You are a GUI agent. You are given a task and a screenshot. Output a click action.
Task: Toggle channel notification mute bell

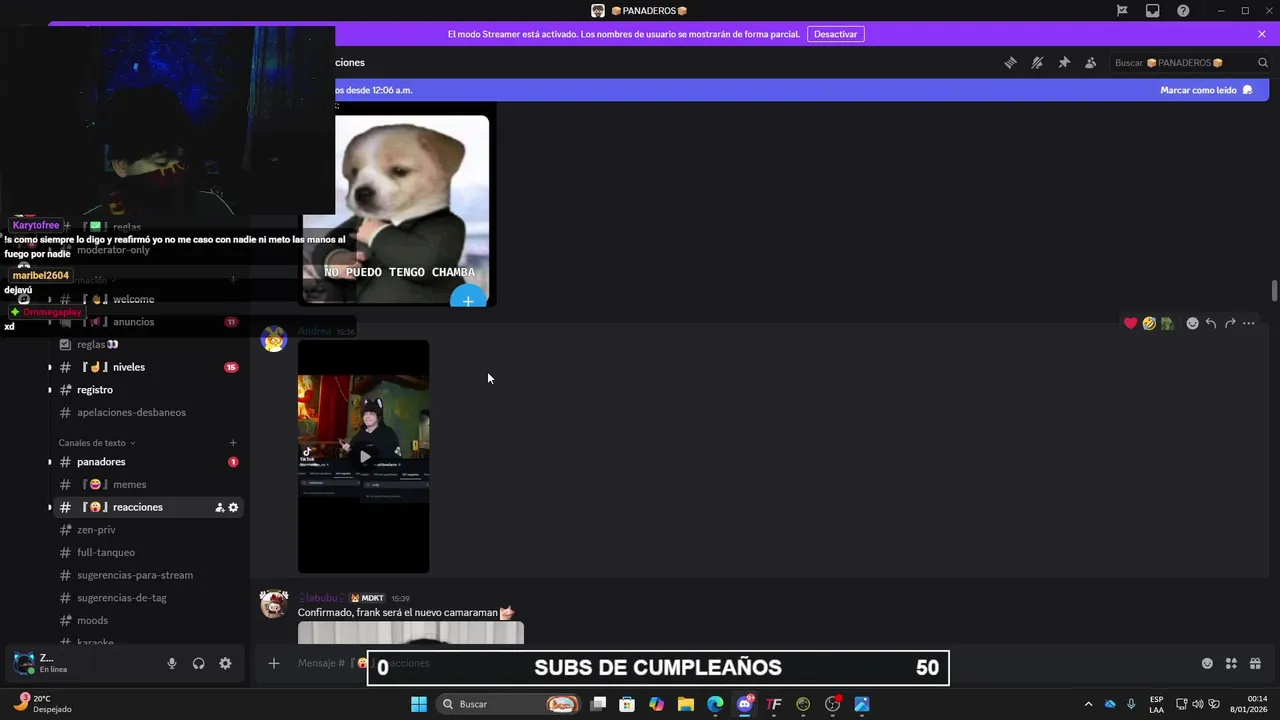[1037, 62]
